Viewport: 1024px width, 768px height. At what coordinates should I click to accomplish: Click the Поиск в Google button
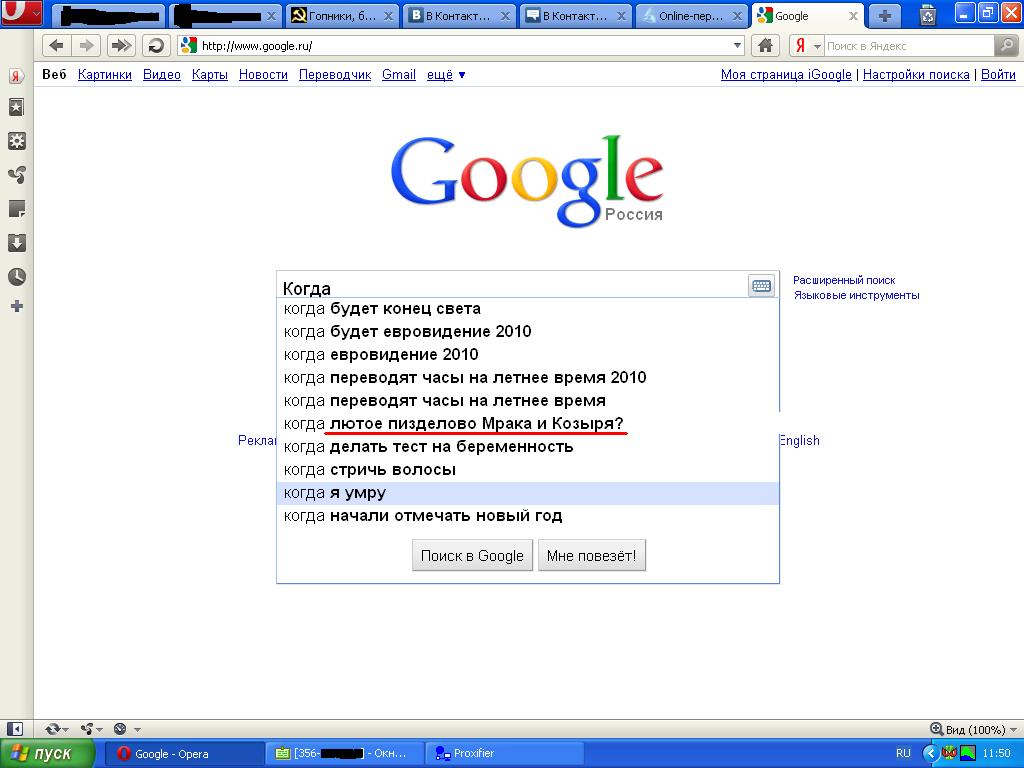[x=472, y=555]
